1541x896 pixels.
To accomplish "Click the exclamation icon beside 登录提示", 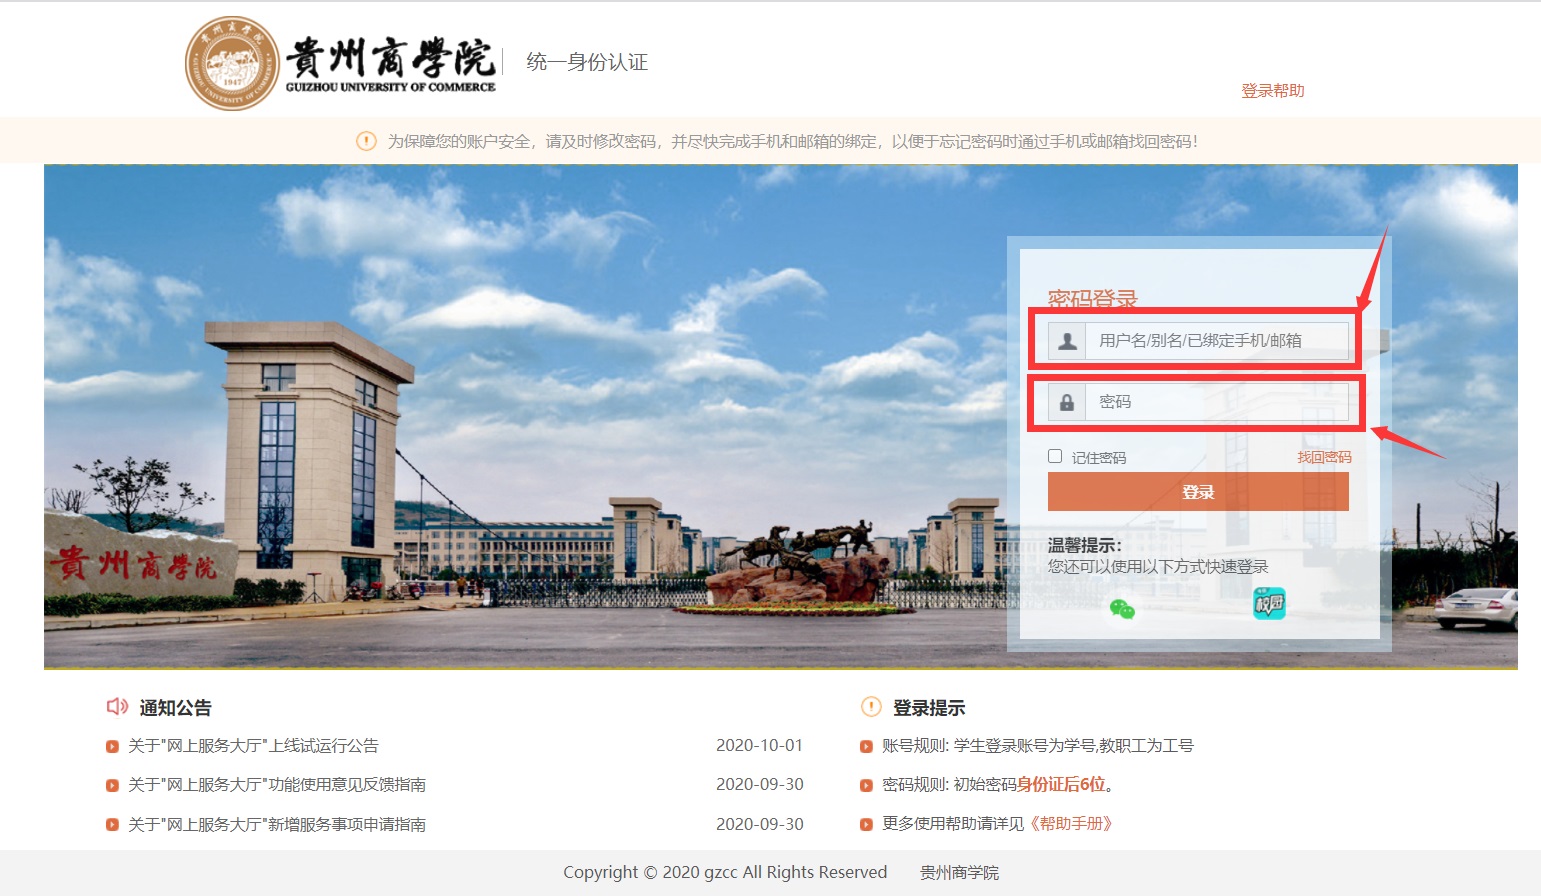I will 871,707.
